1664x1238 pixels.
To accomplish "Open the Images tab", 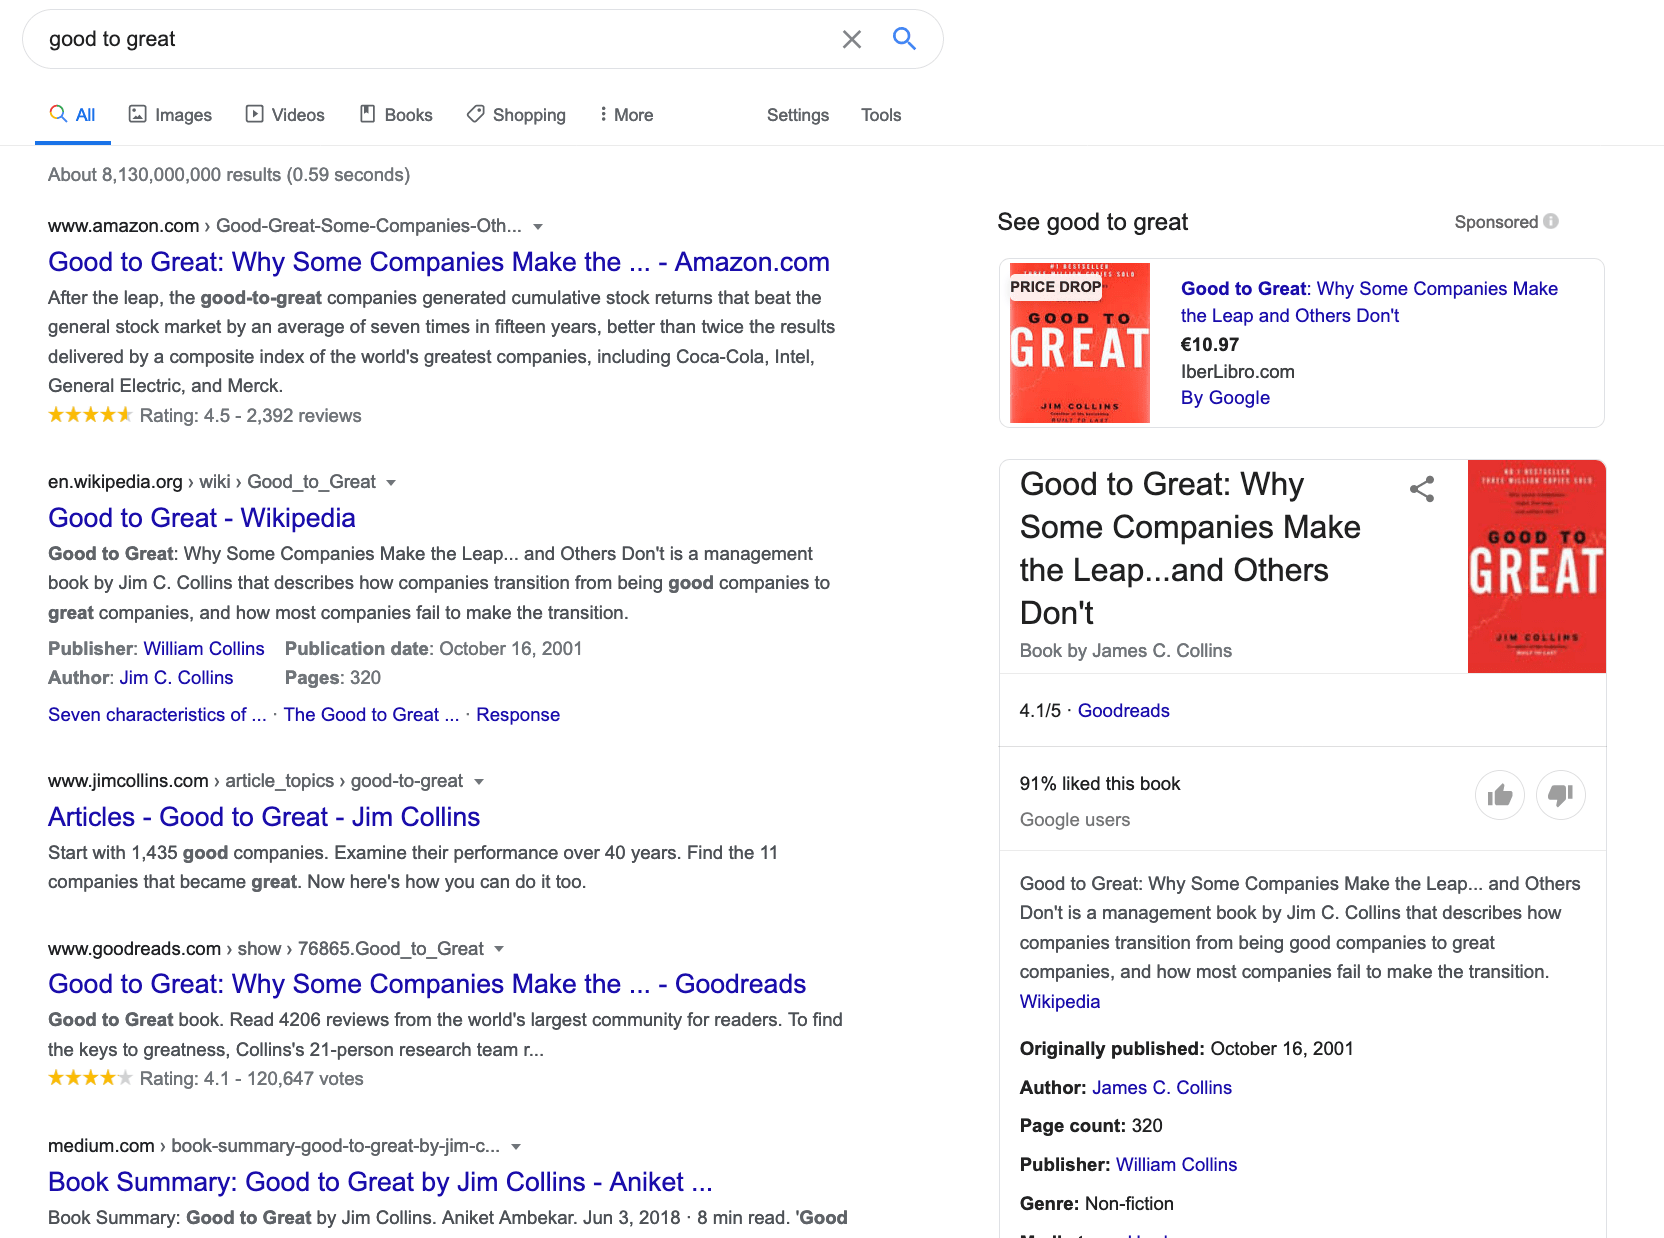I will pyautogui.click(x=170, y=115).
